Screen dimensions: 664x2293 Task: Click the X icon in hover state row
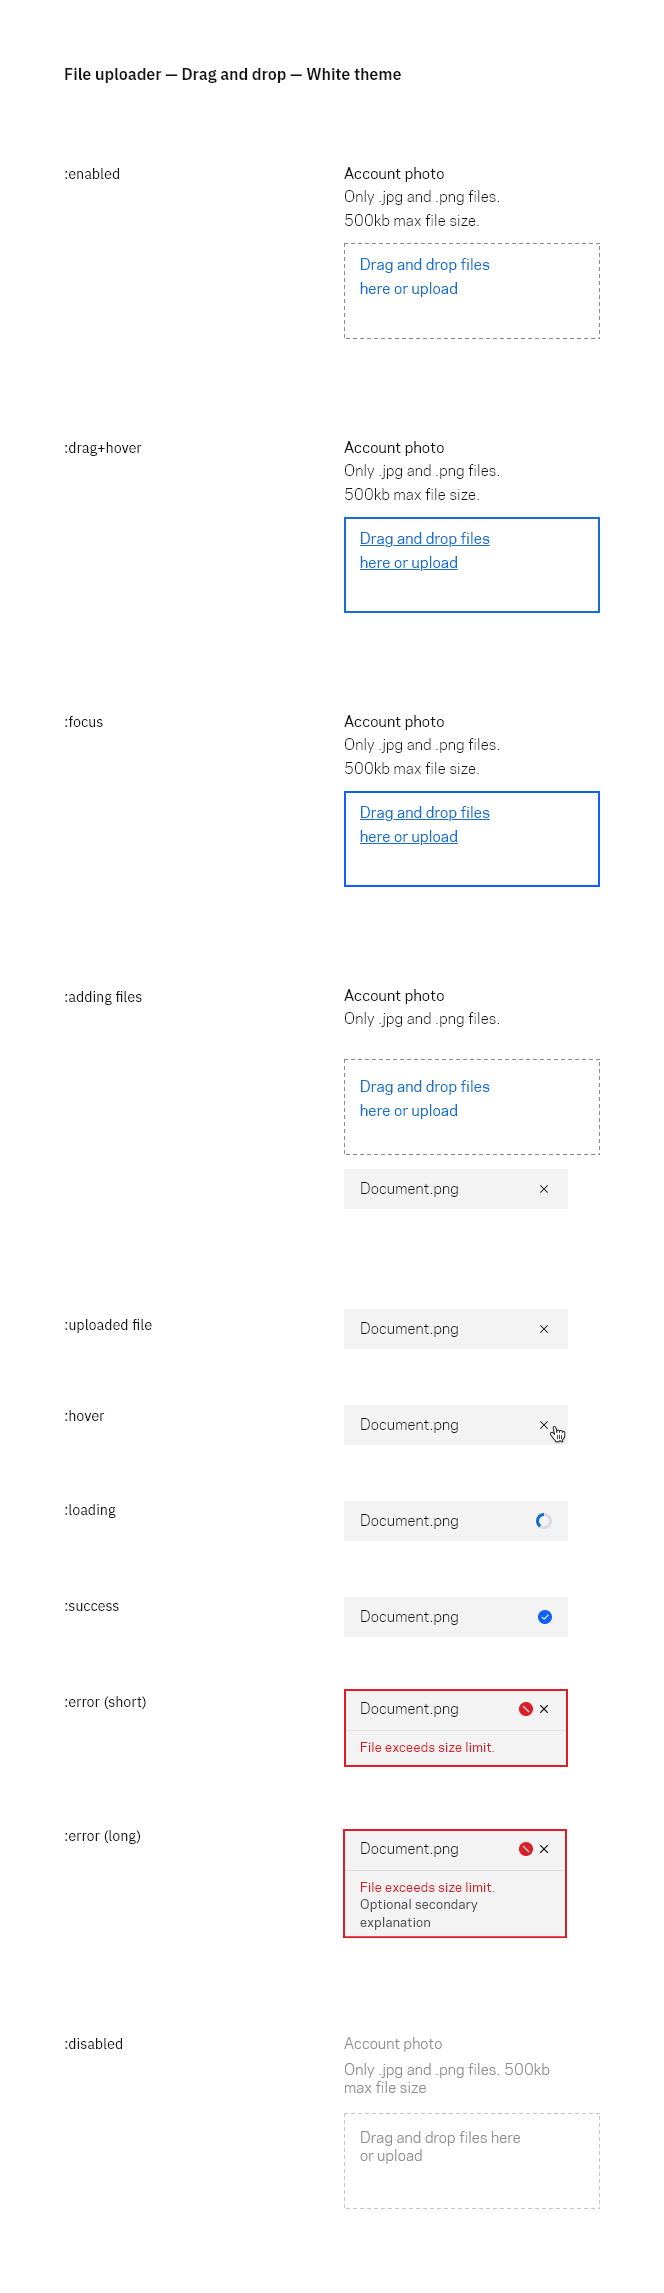544,1425
